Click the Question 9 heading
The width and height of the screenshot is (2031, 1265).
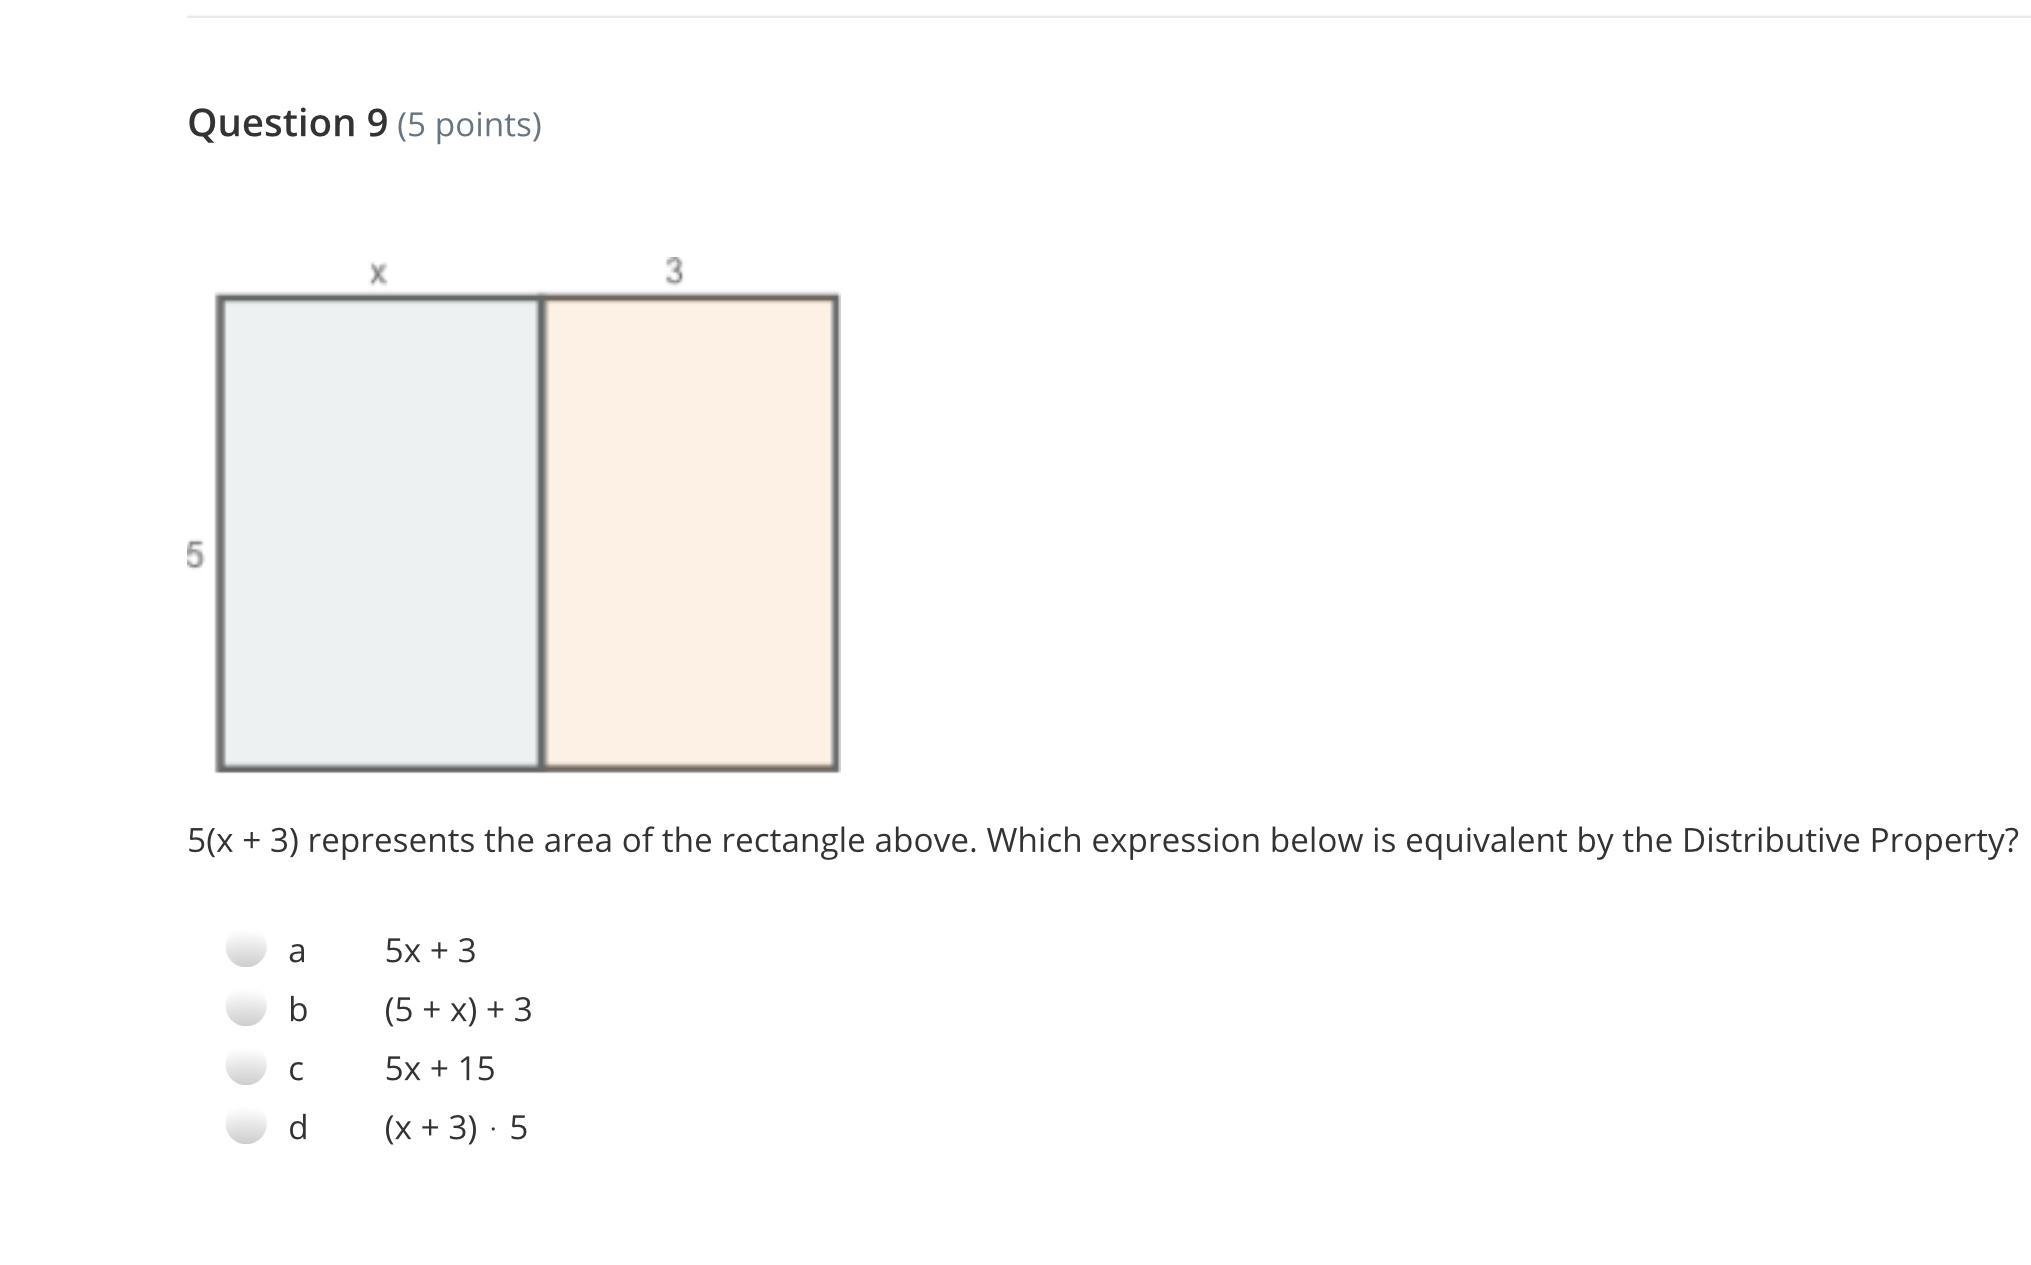point(287,123)
